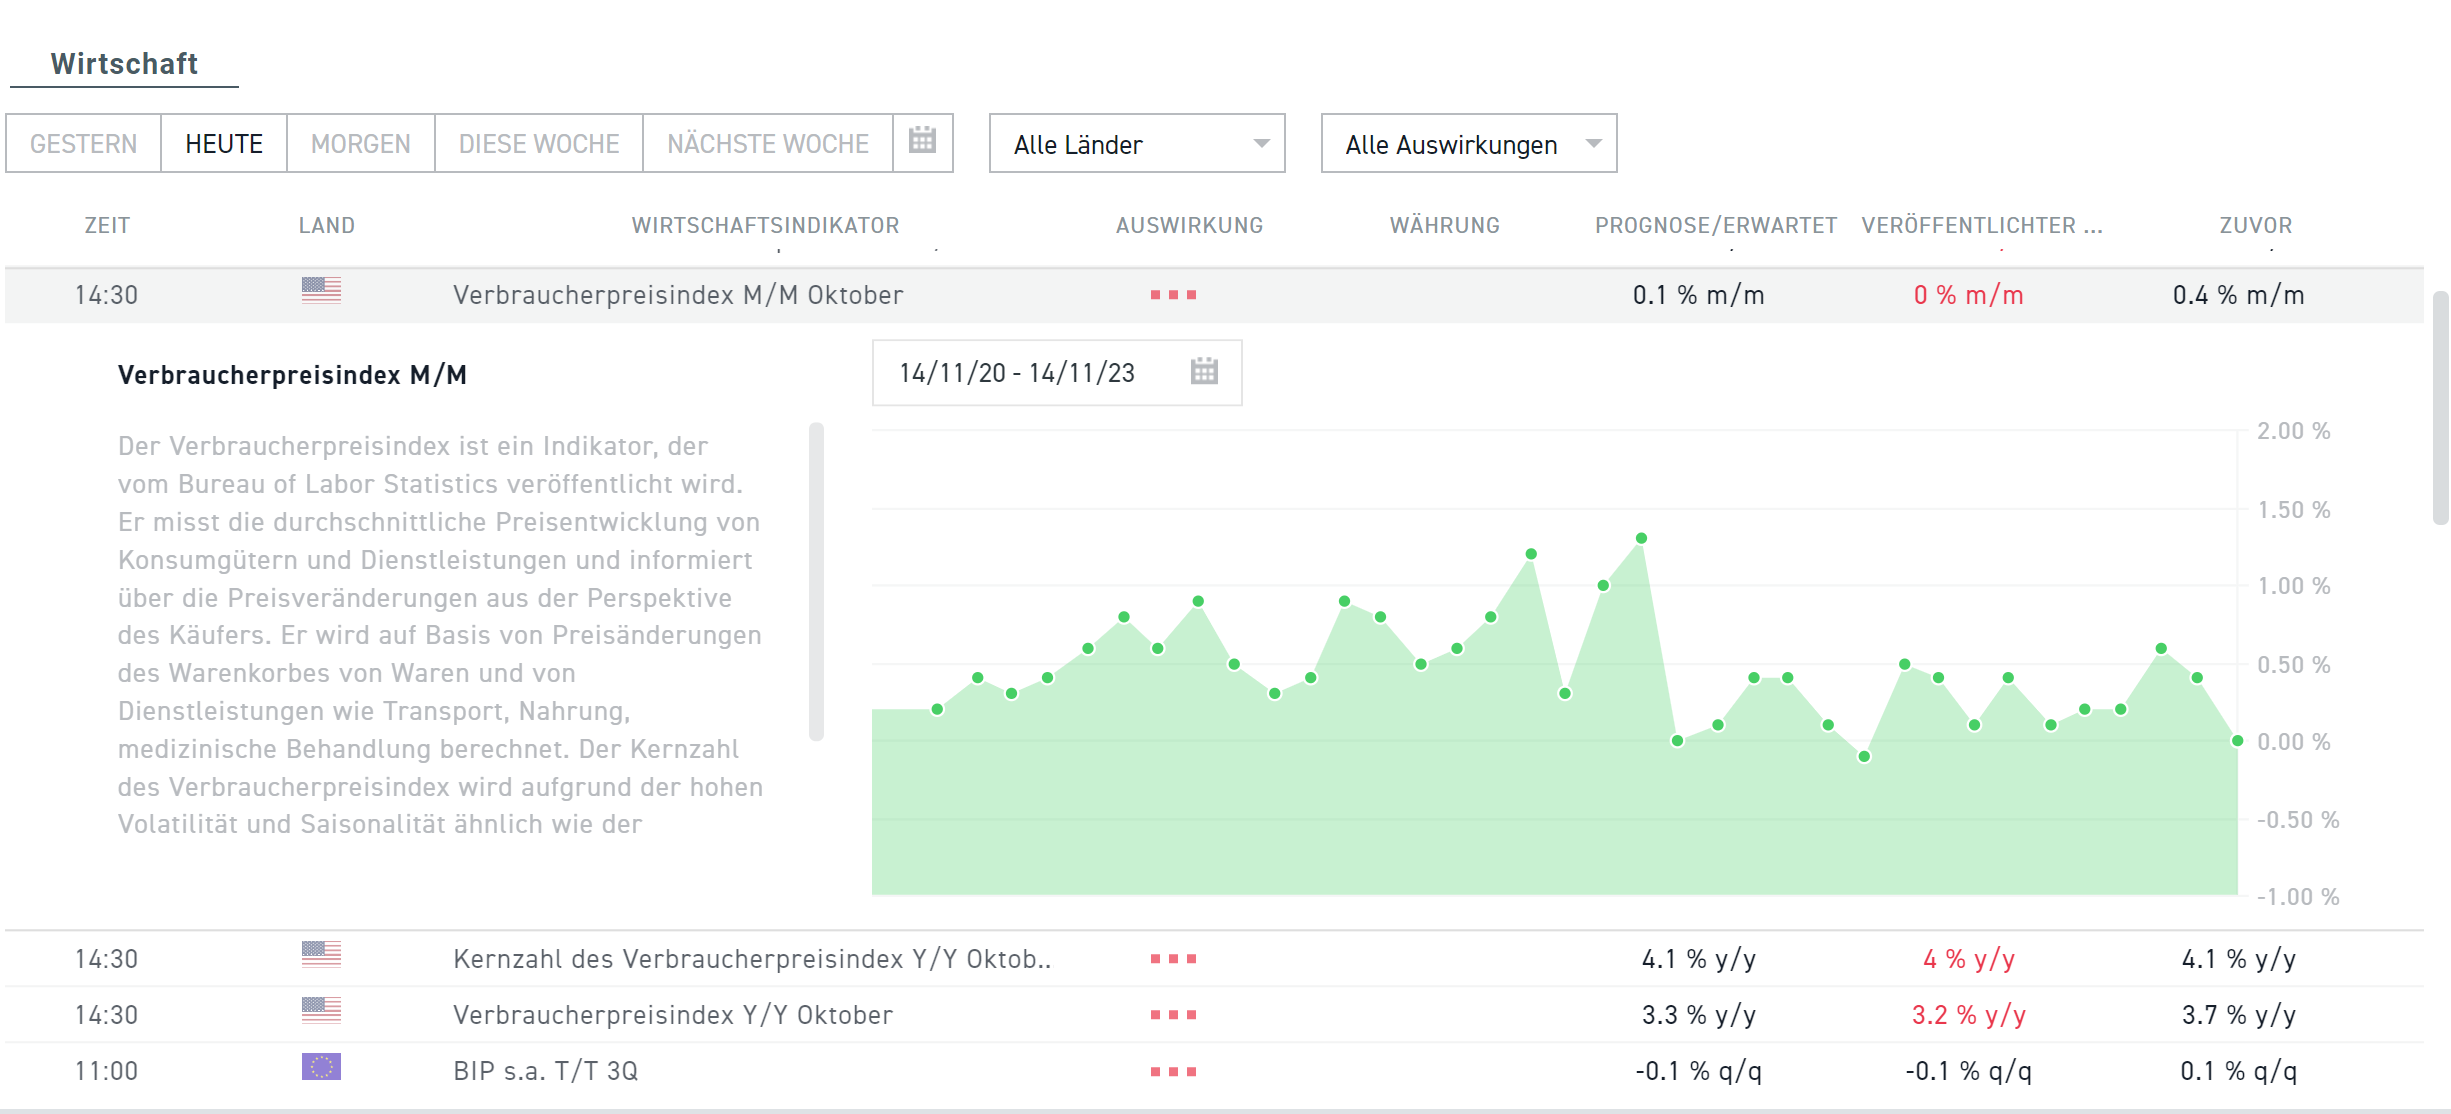Click impact dots for Kernzahl Verbraucherpreisindex row
Viewport: 2451px width, 1114px height.
coord(1173,959)
